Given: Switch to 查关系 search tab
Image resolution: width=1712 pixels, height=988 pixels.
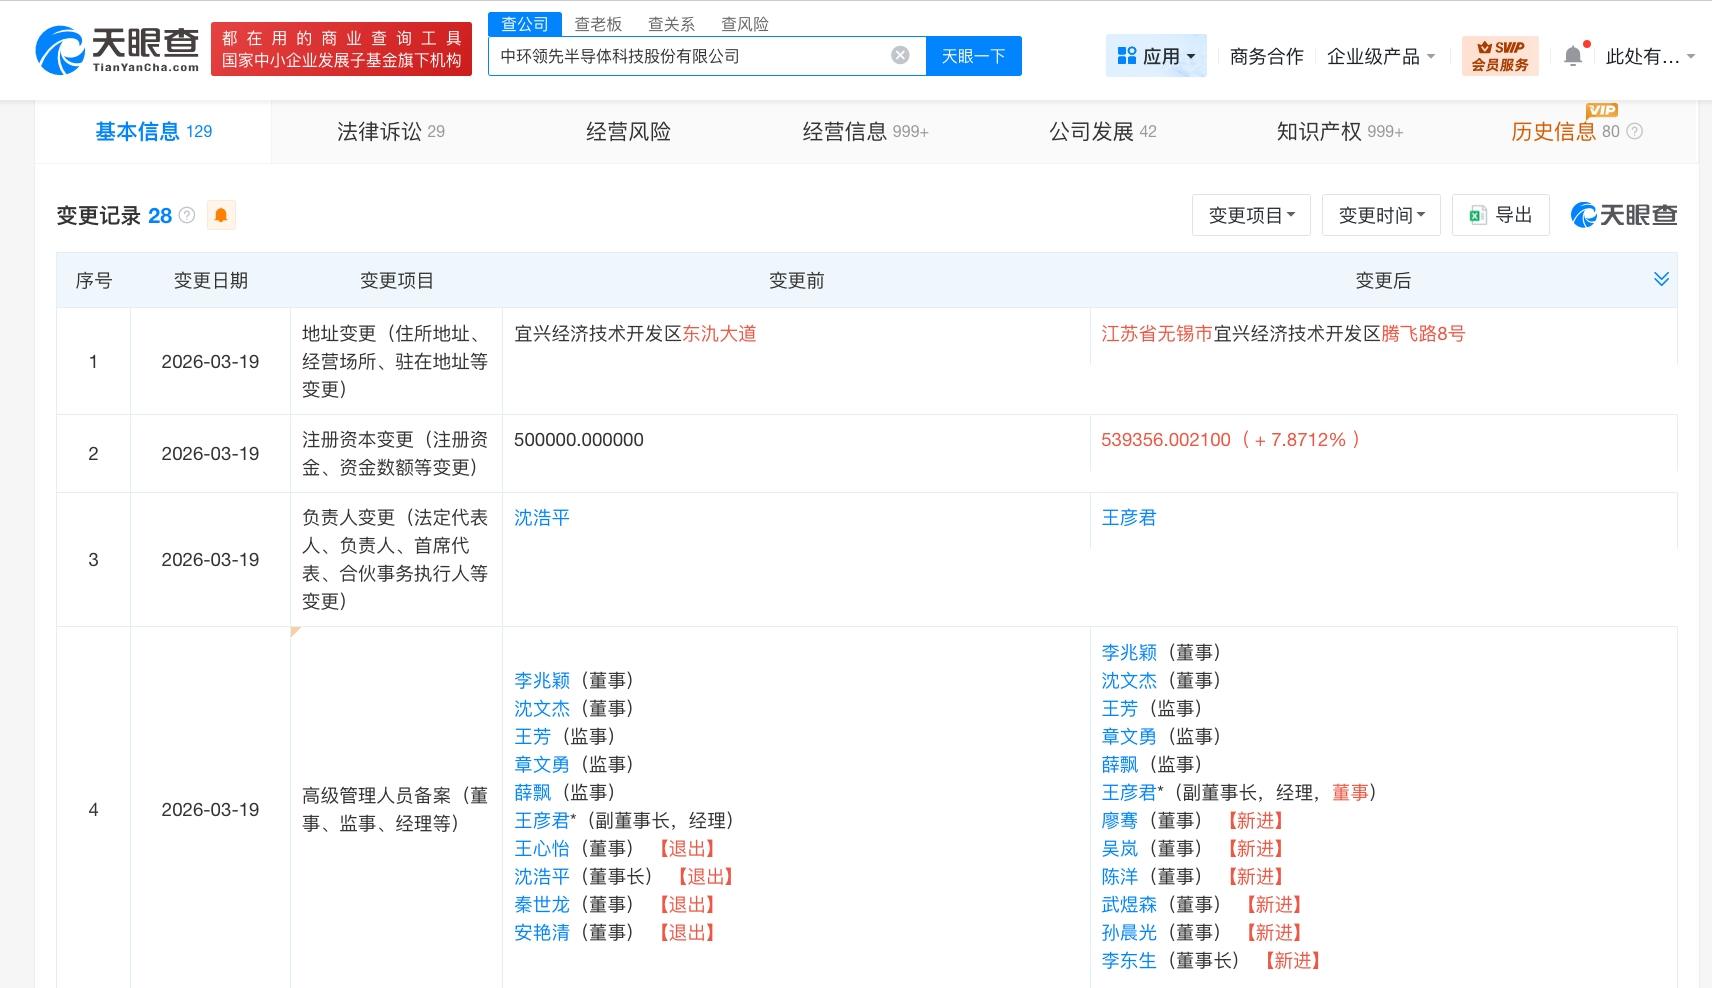Looking at the screenshot, I should tap(671, 24).
